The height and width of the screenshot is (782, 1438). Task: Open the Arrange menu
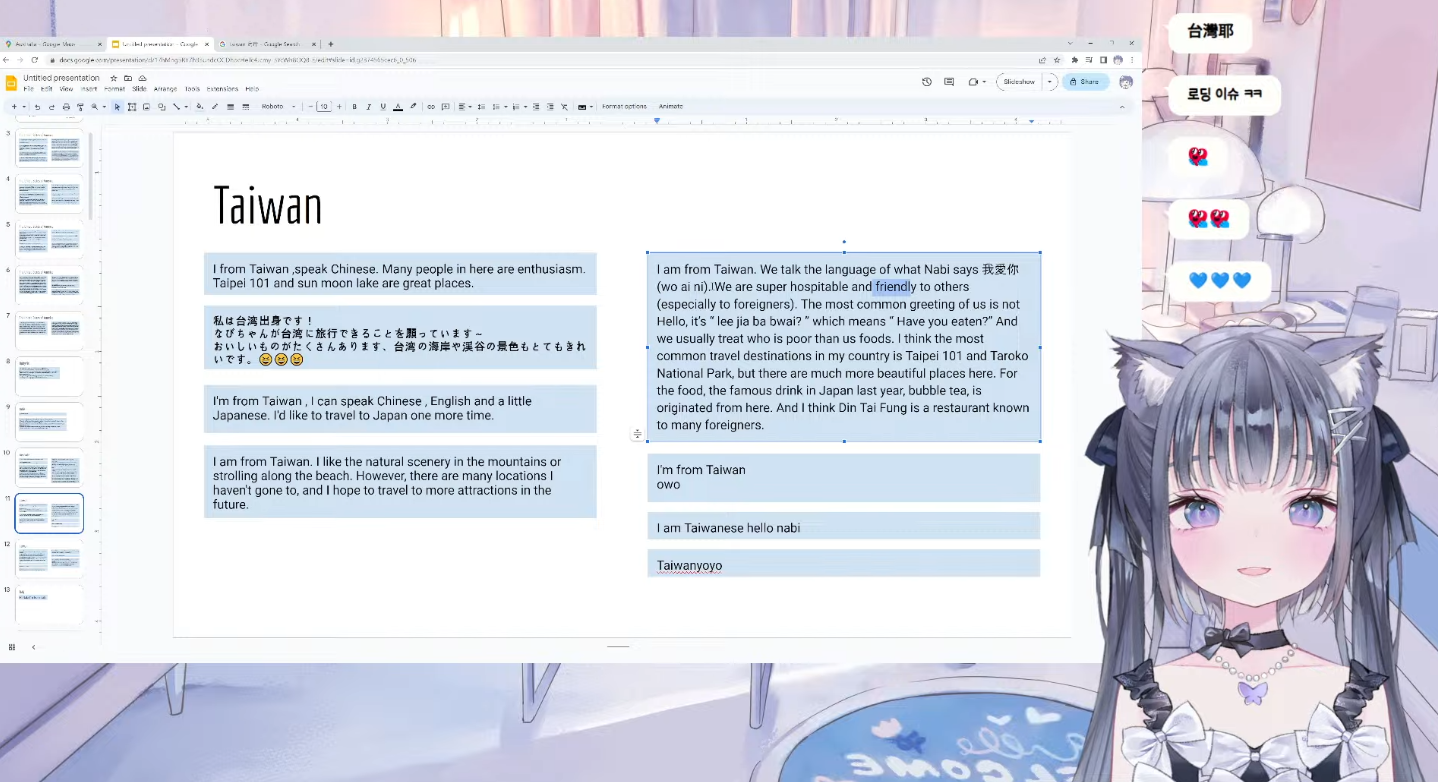tap(165, 89)
